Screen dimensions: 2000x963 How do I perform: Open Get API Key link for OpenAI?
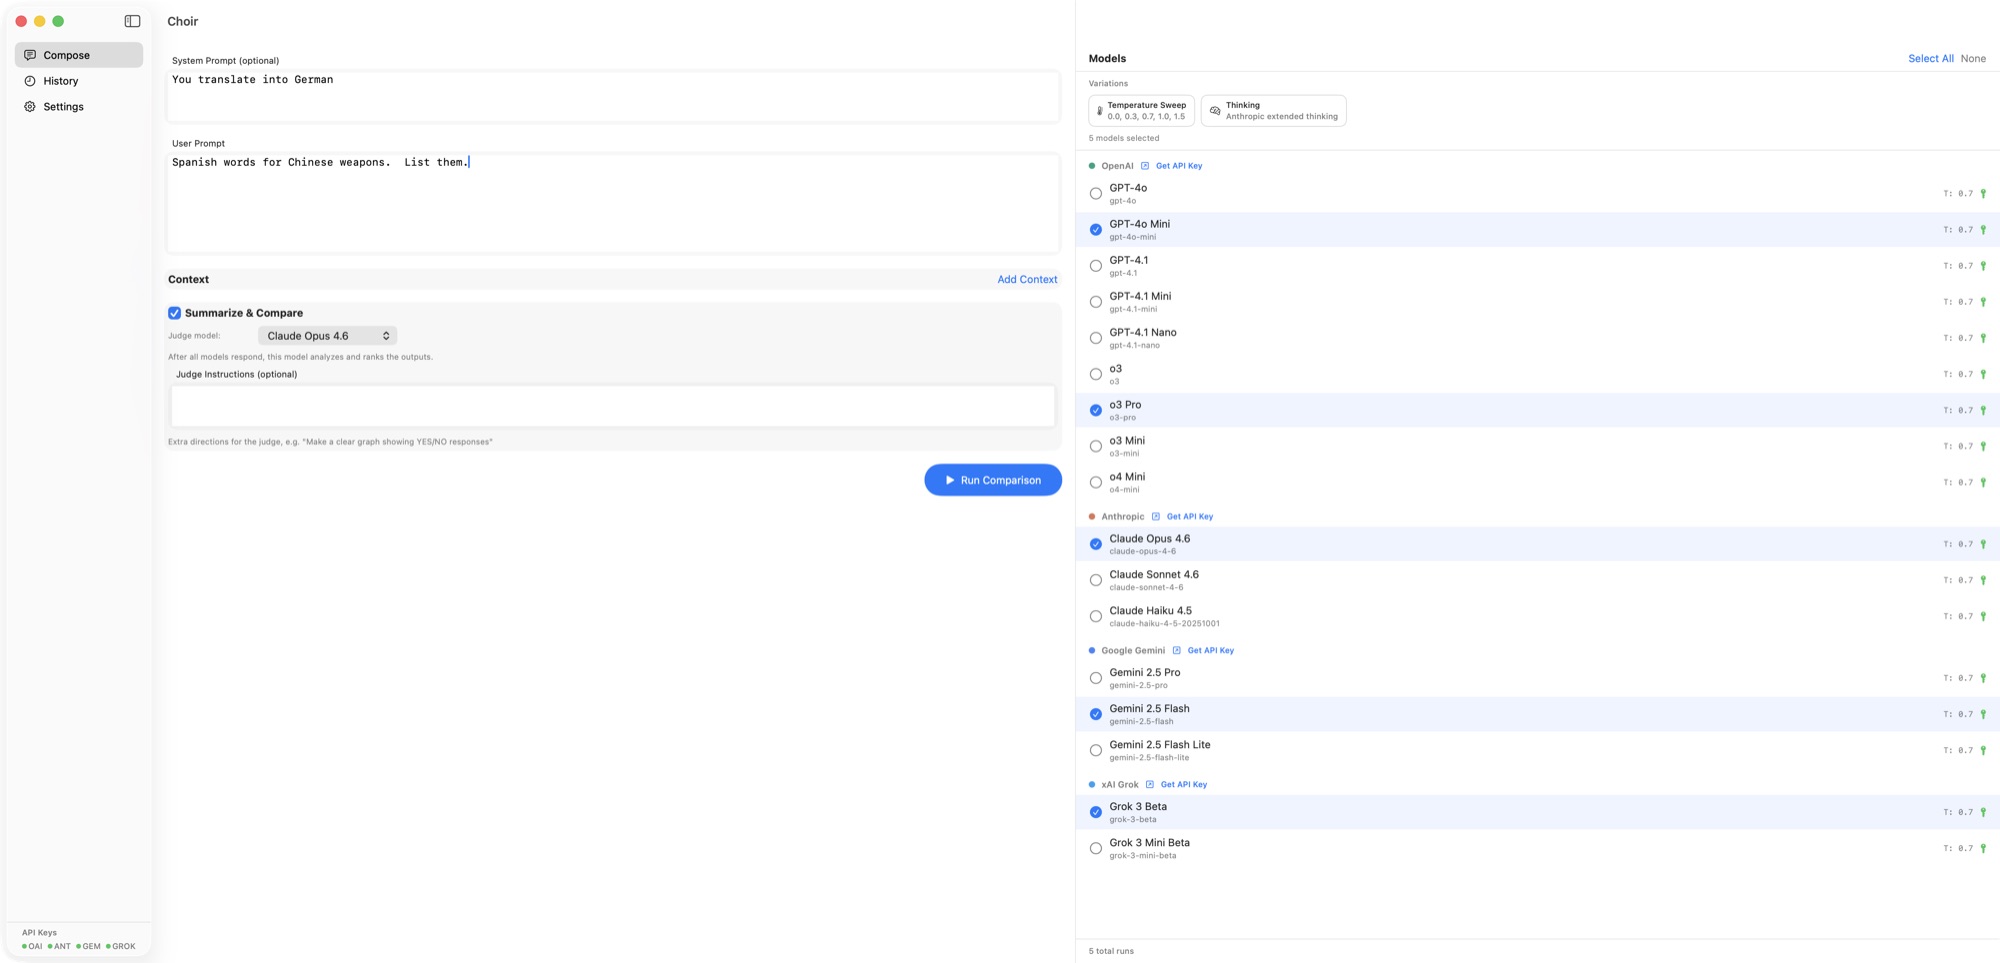(1179, 166)
